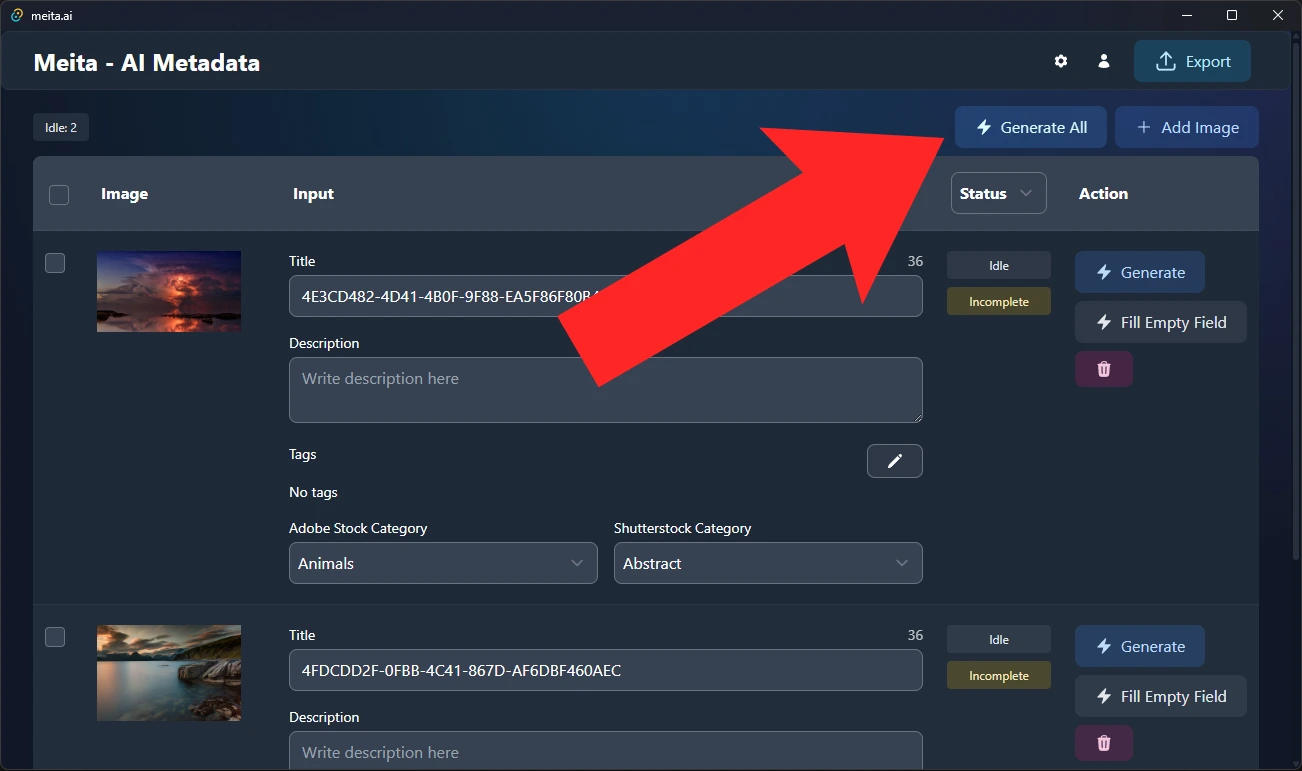Delete the first image via trash icon
1302x771 pixels.
1103,368
